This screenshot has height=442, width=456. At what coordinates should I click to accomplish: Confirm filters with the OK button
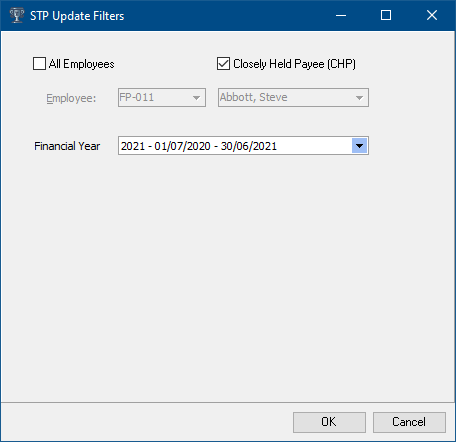329,422
